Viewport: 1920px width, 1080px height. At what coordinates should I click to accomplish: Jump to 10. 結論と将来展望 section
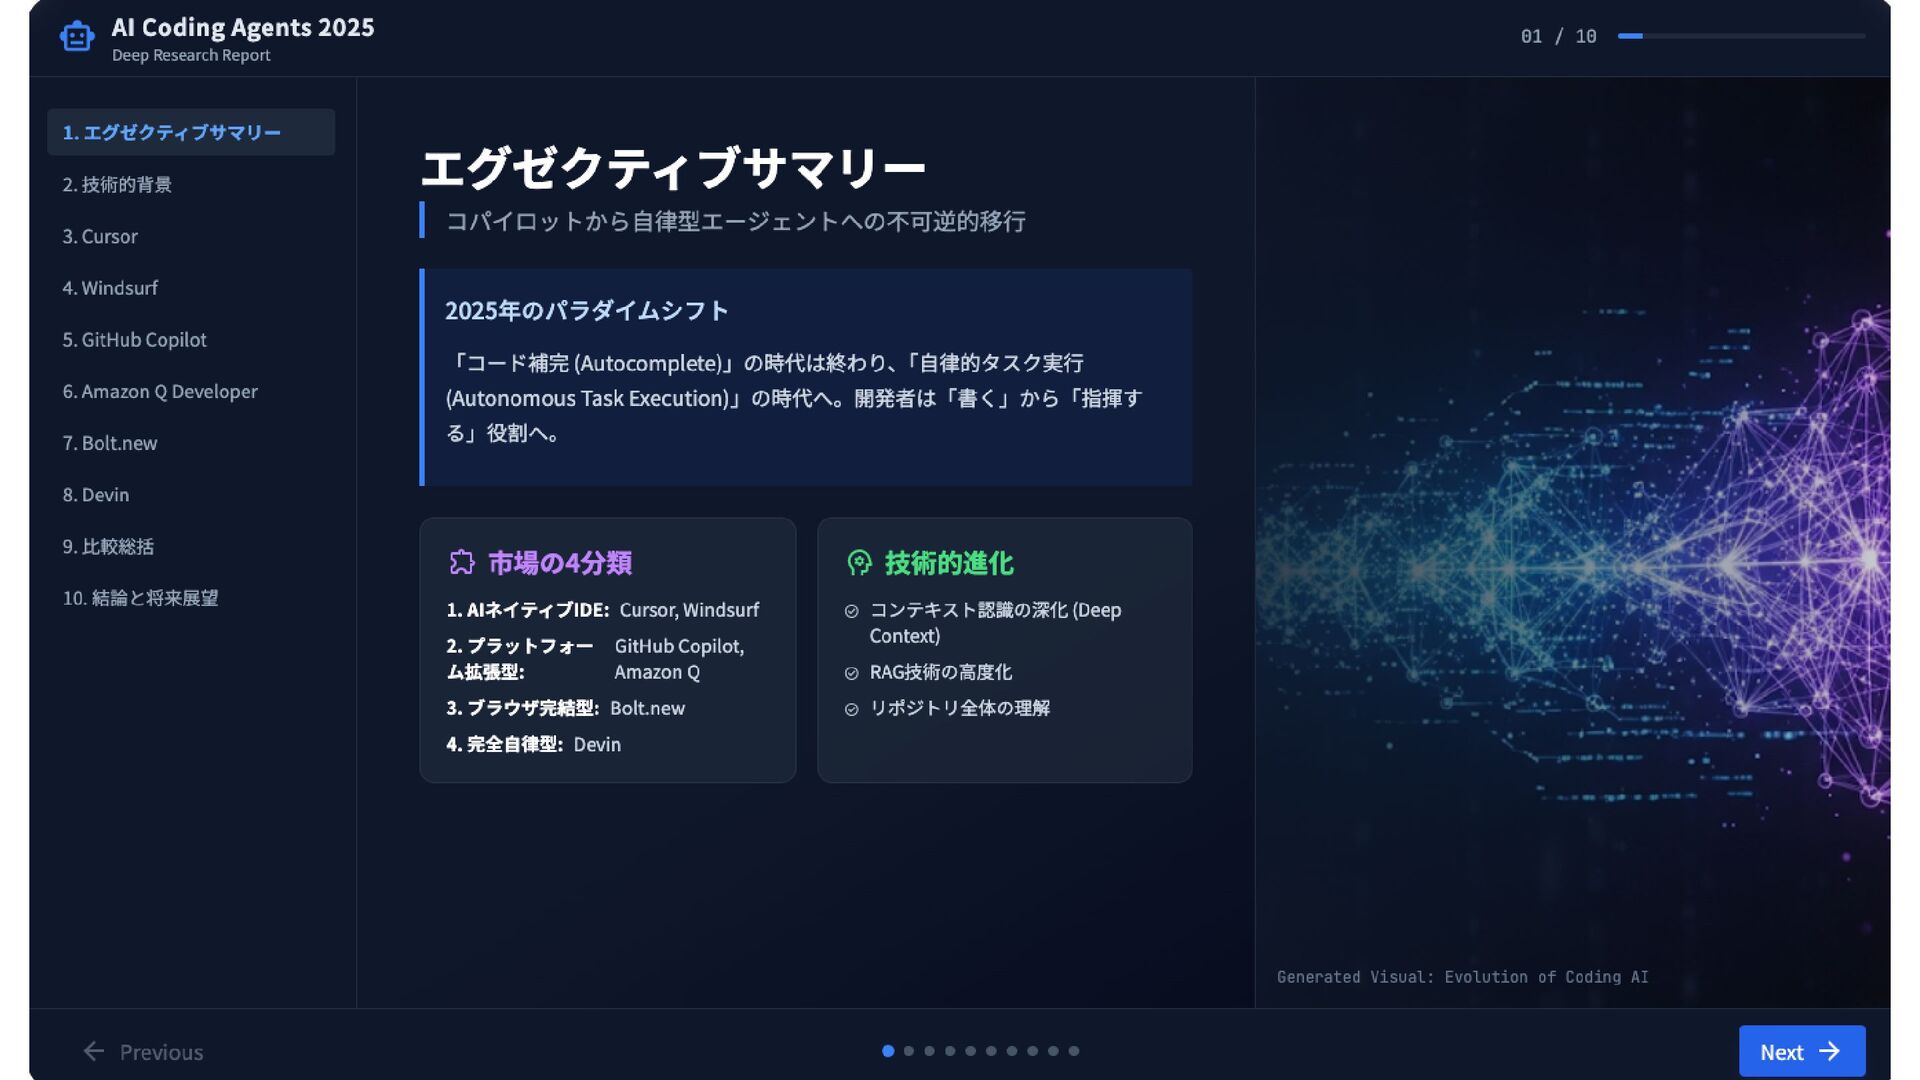(140, 598)
